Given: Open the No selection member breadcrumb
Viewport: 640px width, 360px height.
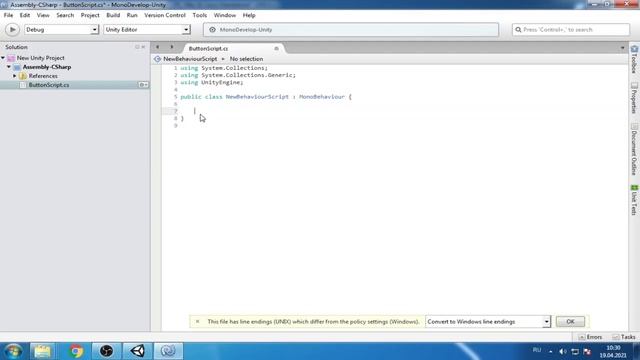Looking at the screenshot, I should point(246,59).
